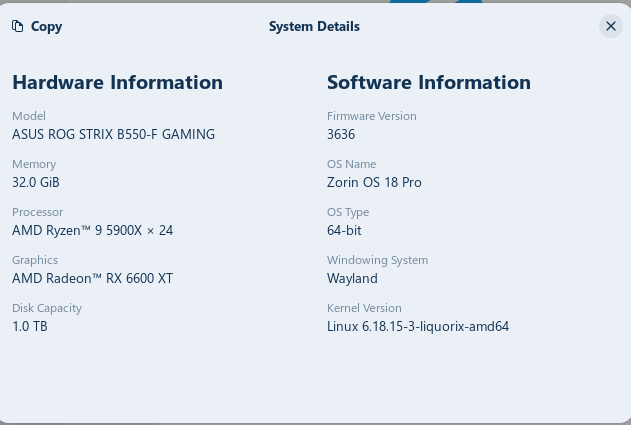This screenshot has width=631, height=425.
Task: Click the 1.0 TB disk capacity value
Action: (30, 326)
